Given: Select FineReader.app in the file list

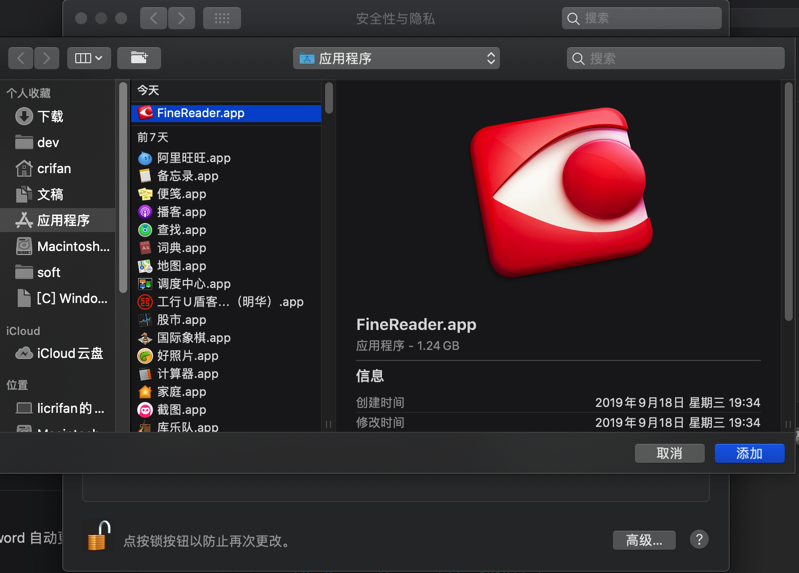Looking at the screenshot, I should pos(226,113).
